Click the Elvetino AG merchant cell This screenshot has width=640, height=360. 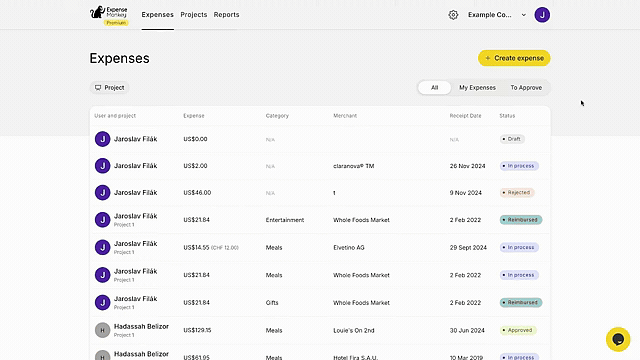349,247
